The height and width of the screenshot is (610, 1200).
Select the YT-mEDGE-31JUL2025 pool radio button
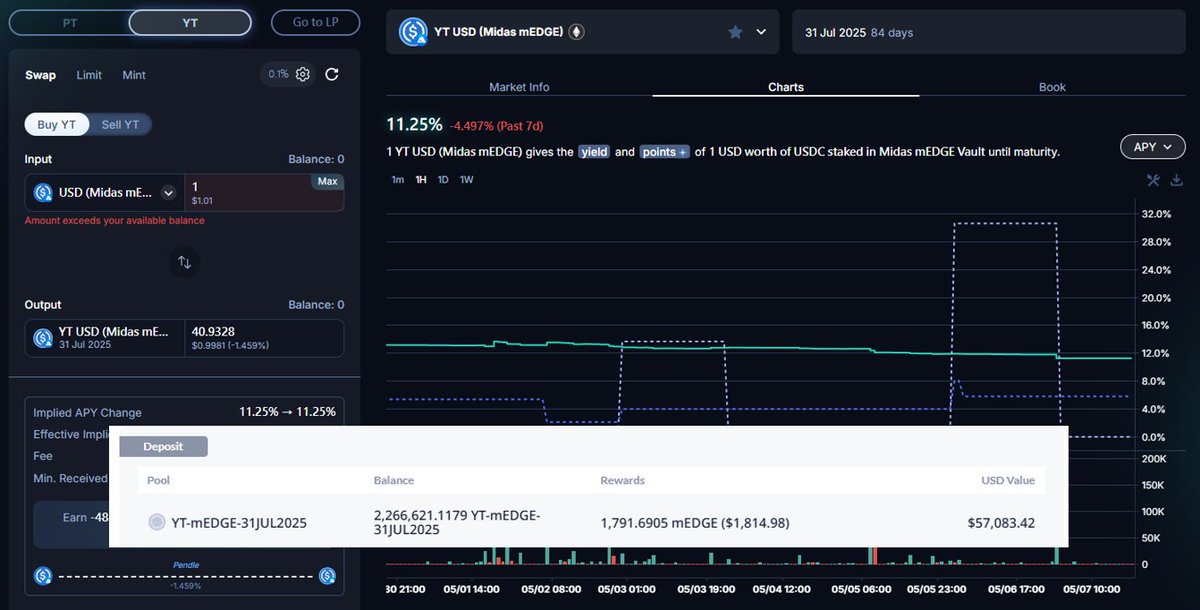pos(156,522)
